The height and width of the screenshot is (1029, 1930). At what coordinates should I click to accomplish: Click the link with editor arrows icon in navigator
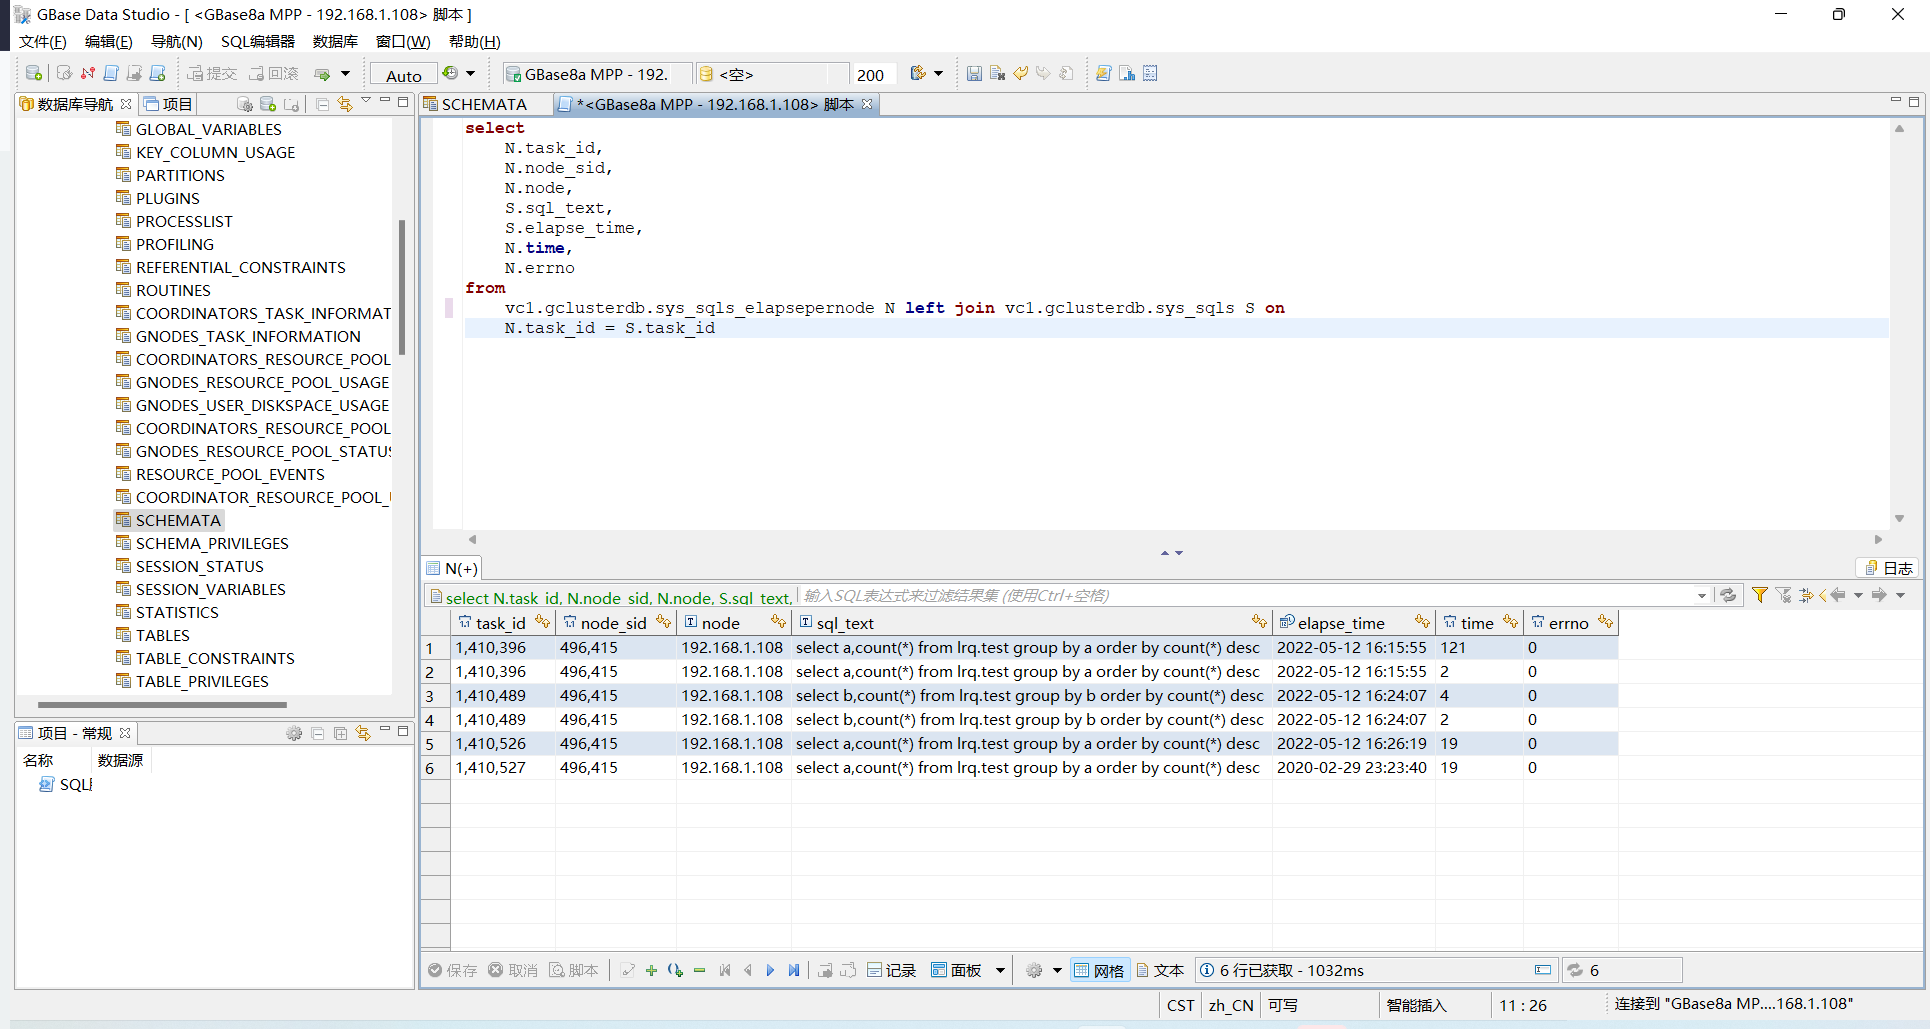(x=344, y=104)
